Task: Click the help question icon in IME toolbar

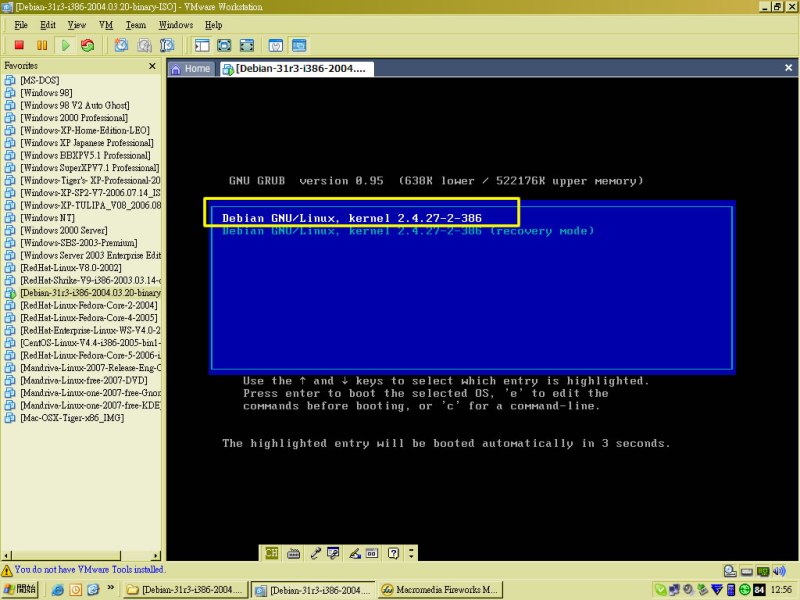Action: pos(393,554)
